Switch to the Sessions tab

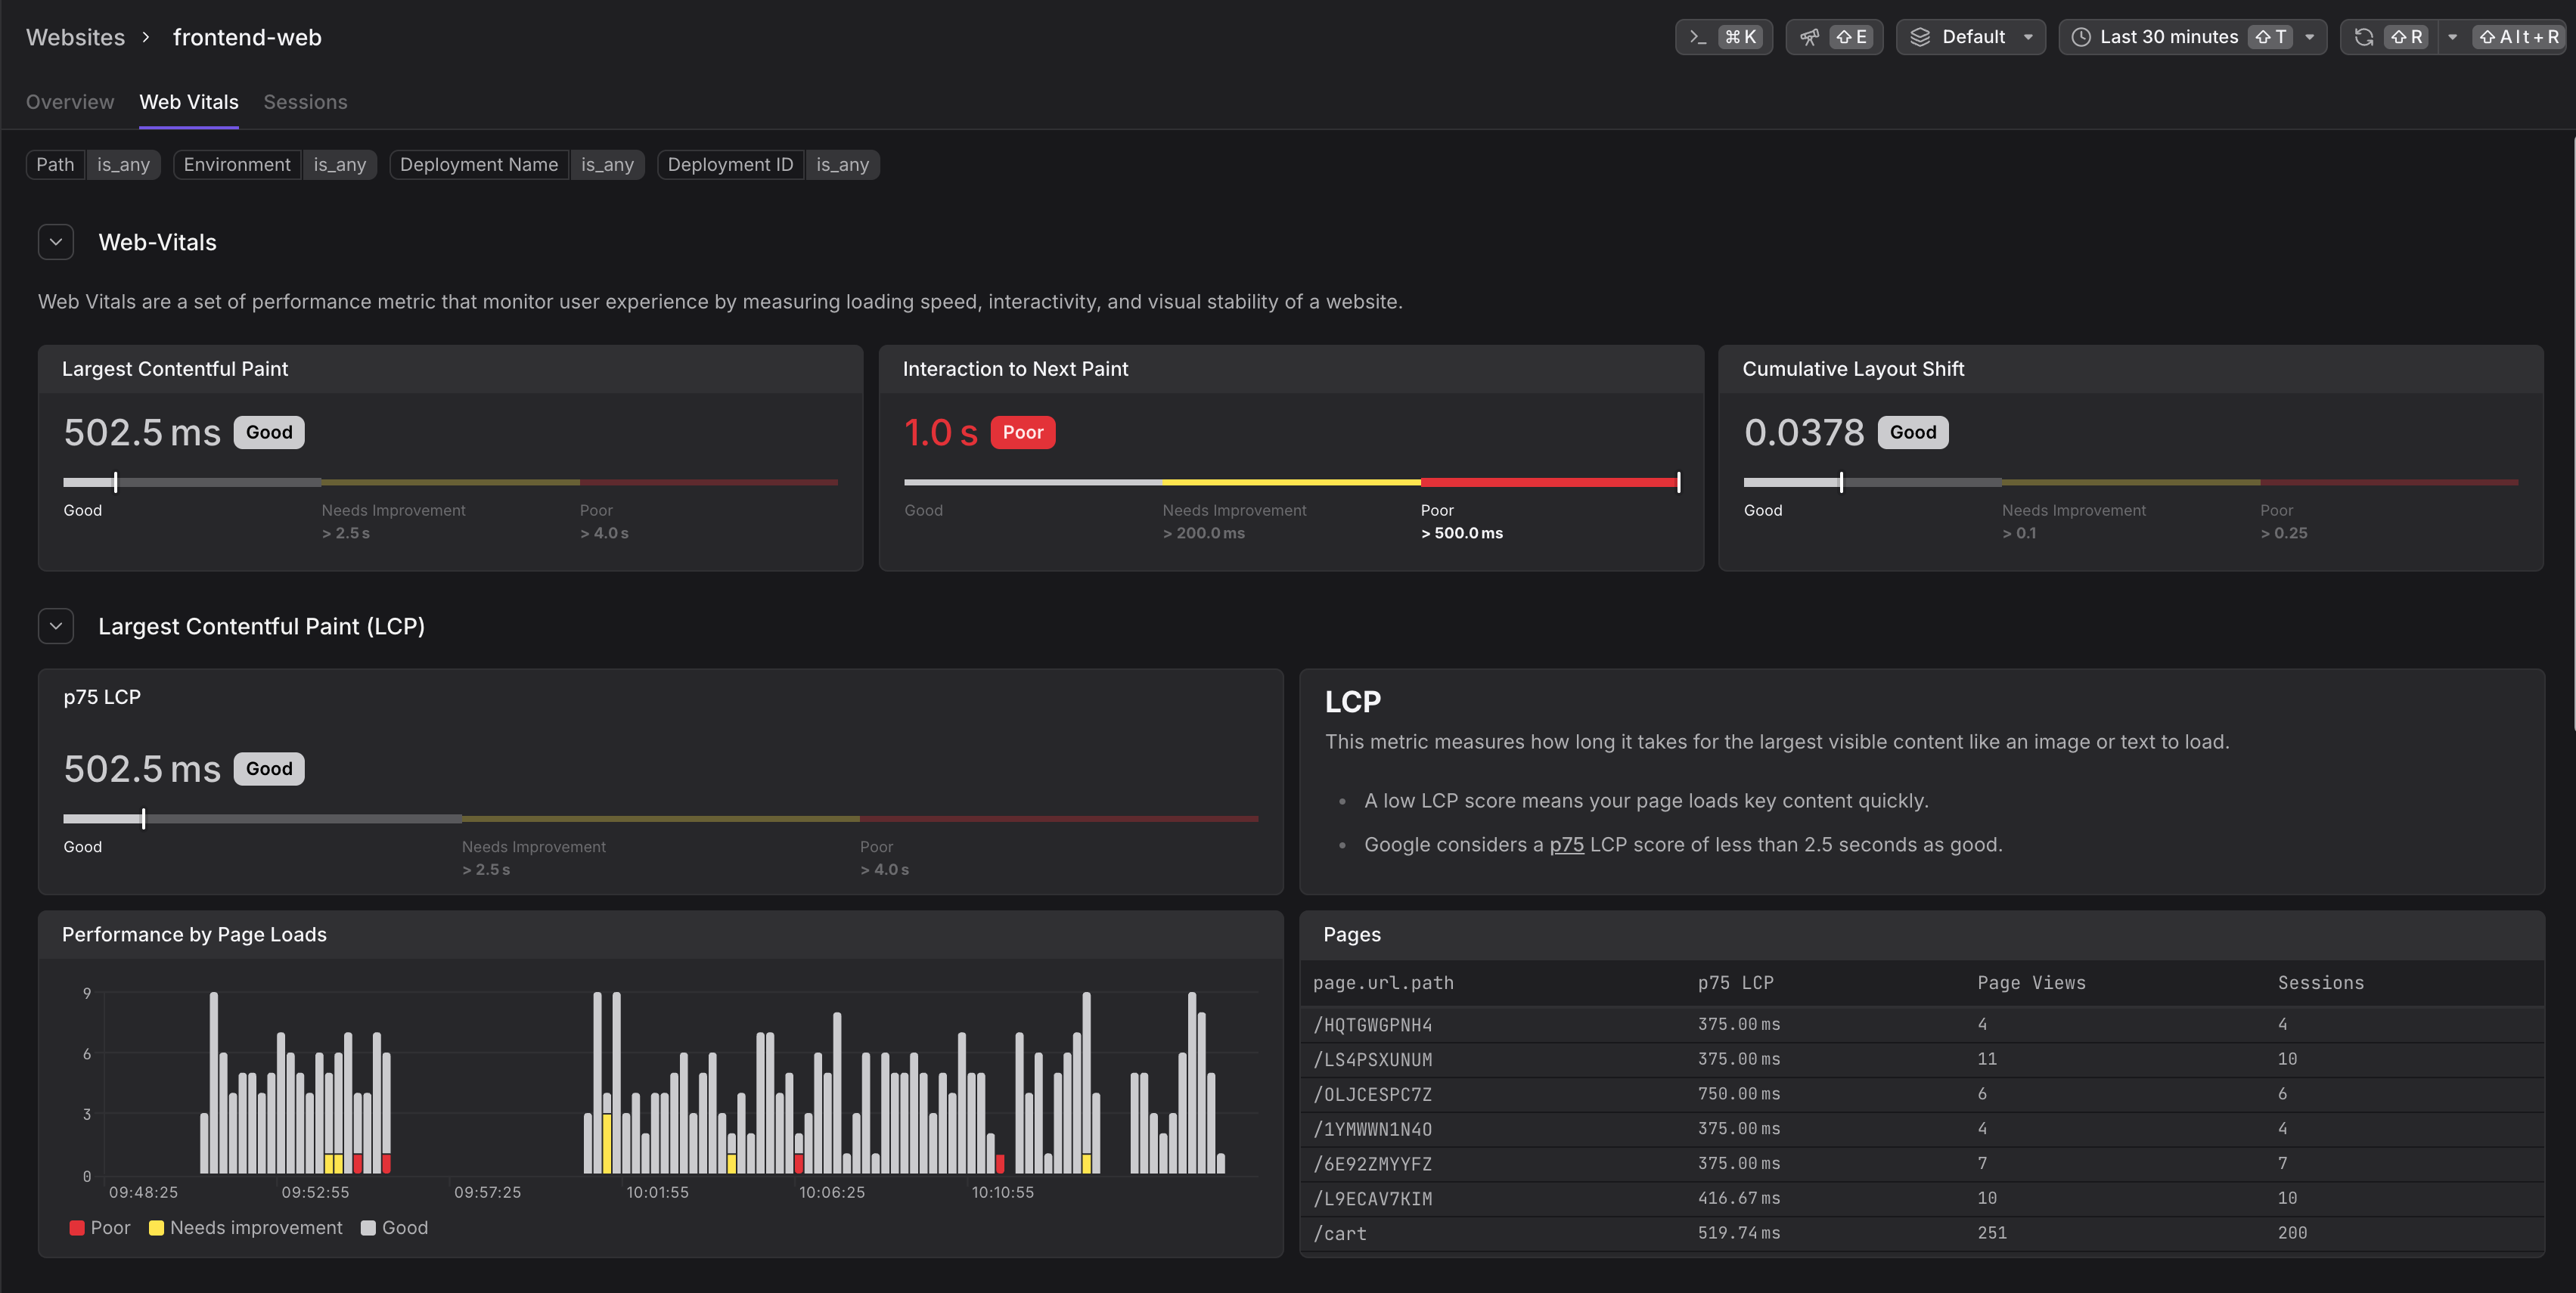click(305, 102)
